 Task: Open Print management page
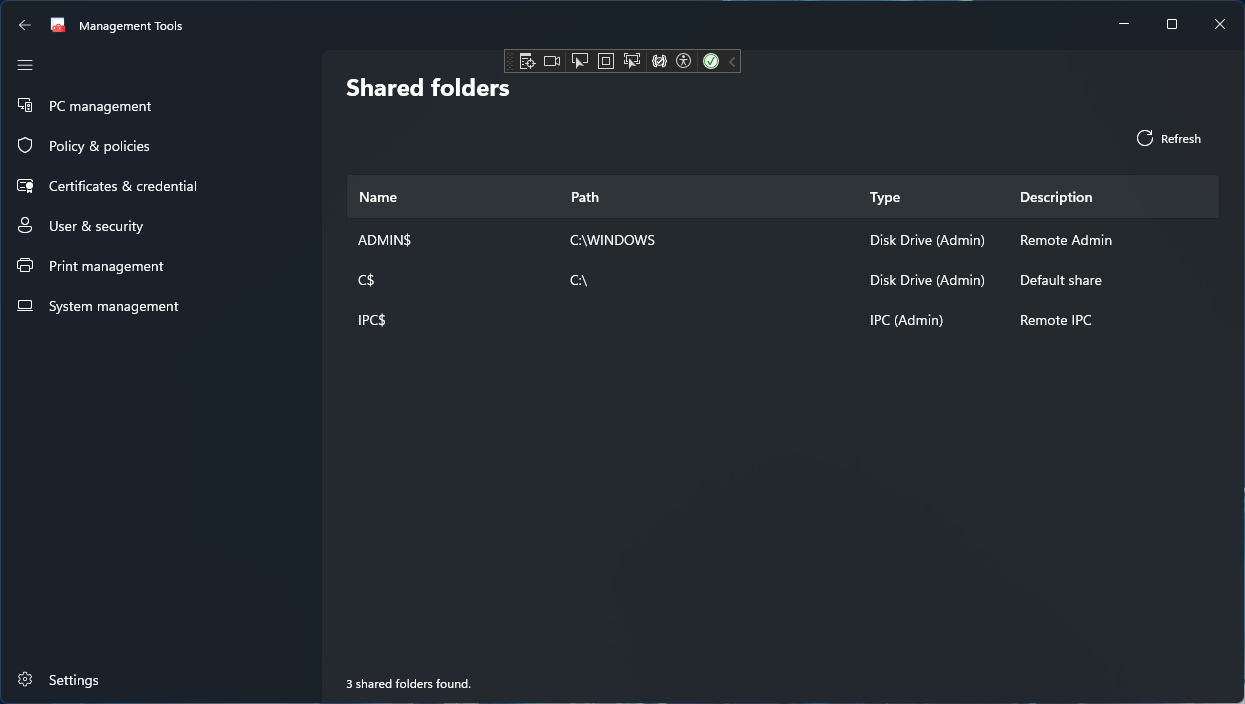coord(106,266)
